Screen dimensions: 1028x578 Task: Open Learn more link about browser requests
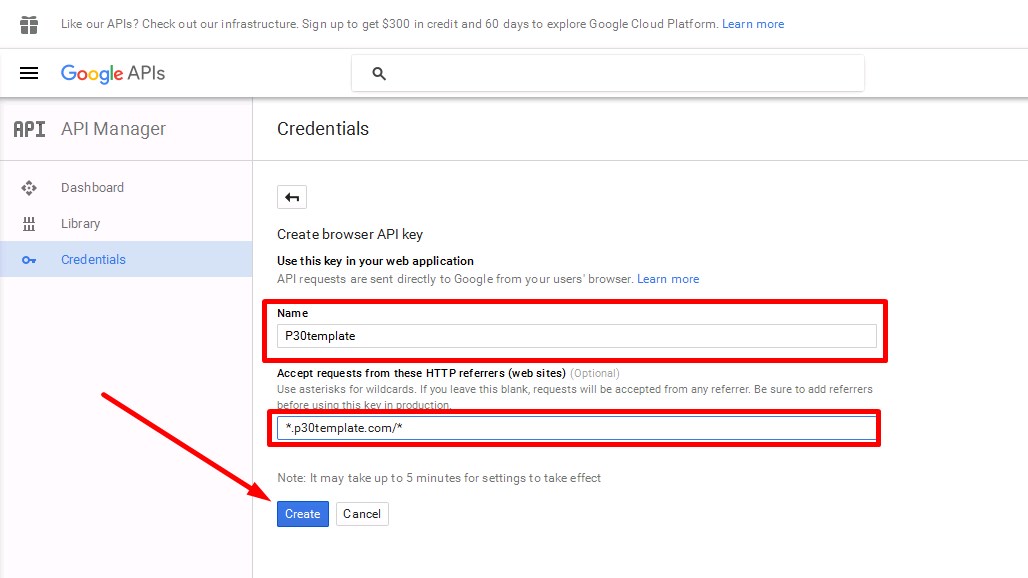click(x=668, y=279)
